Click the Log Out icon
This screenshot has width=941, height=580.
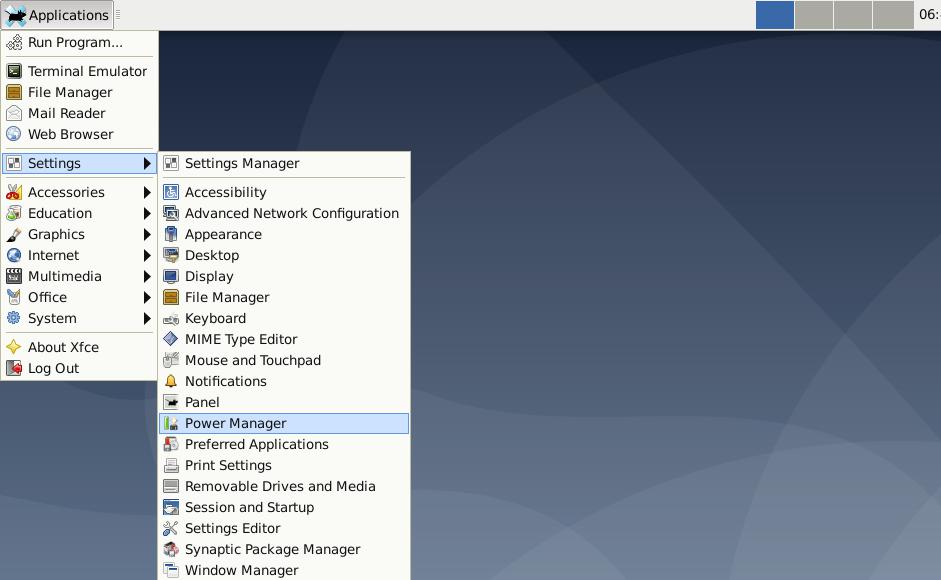14,368
